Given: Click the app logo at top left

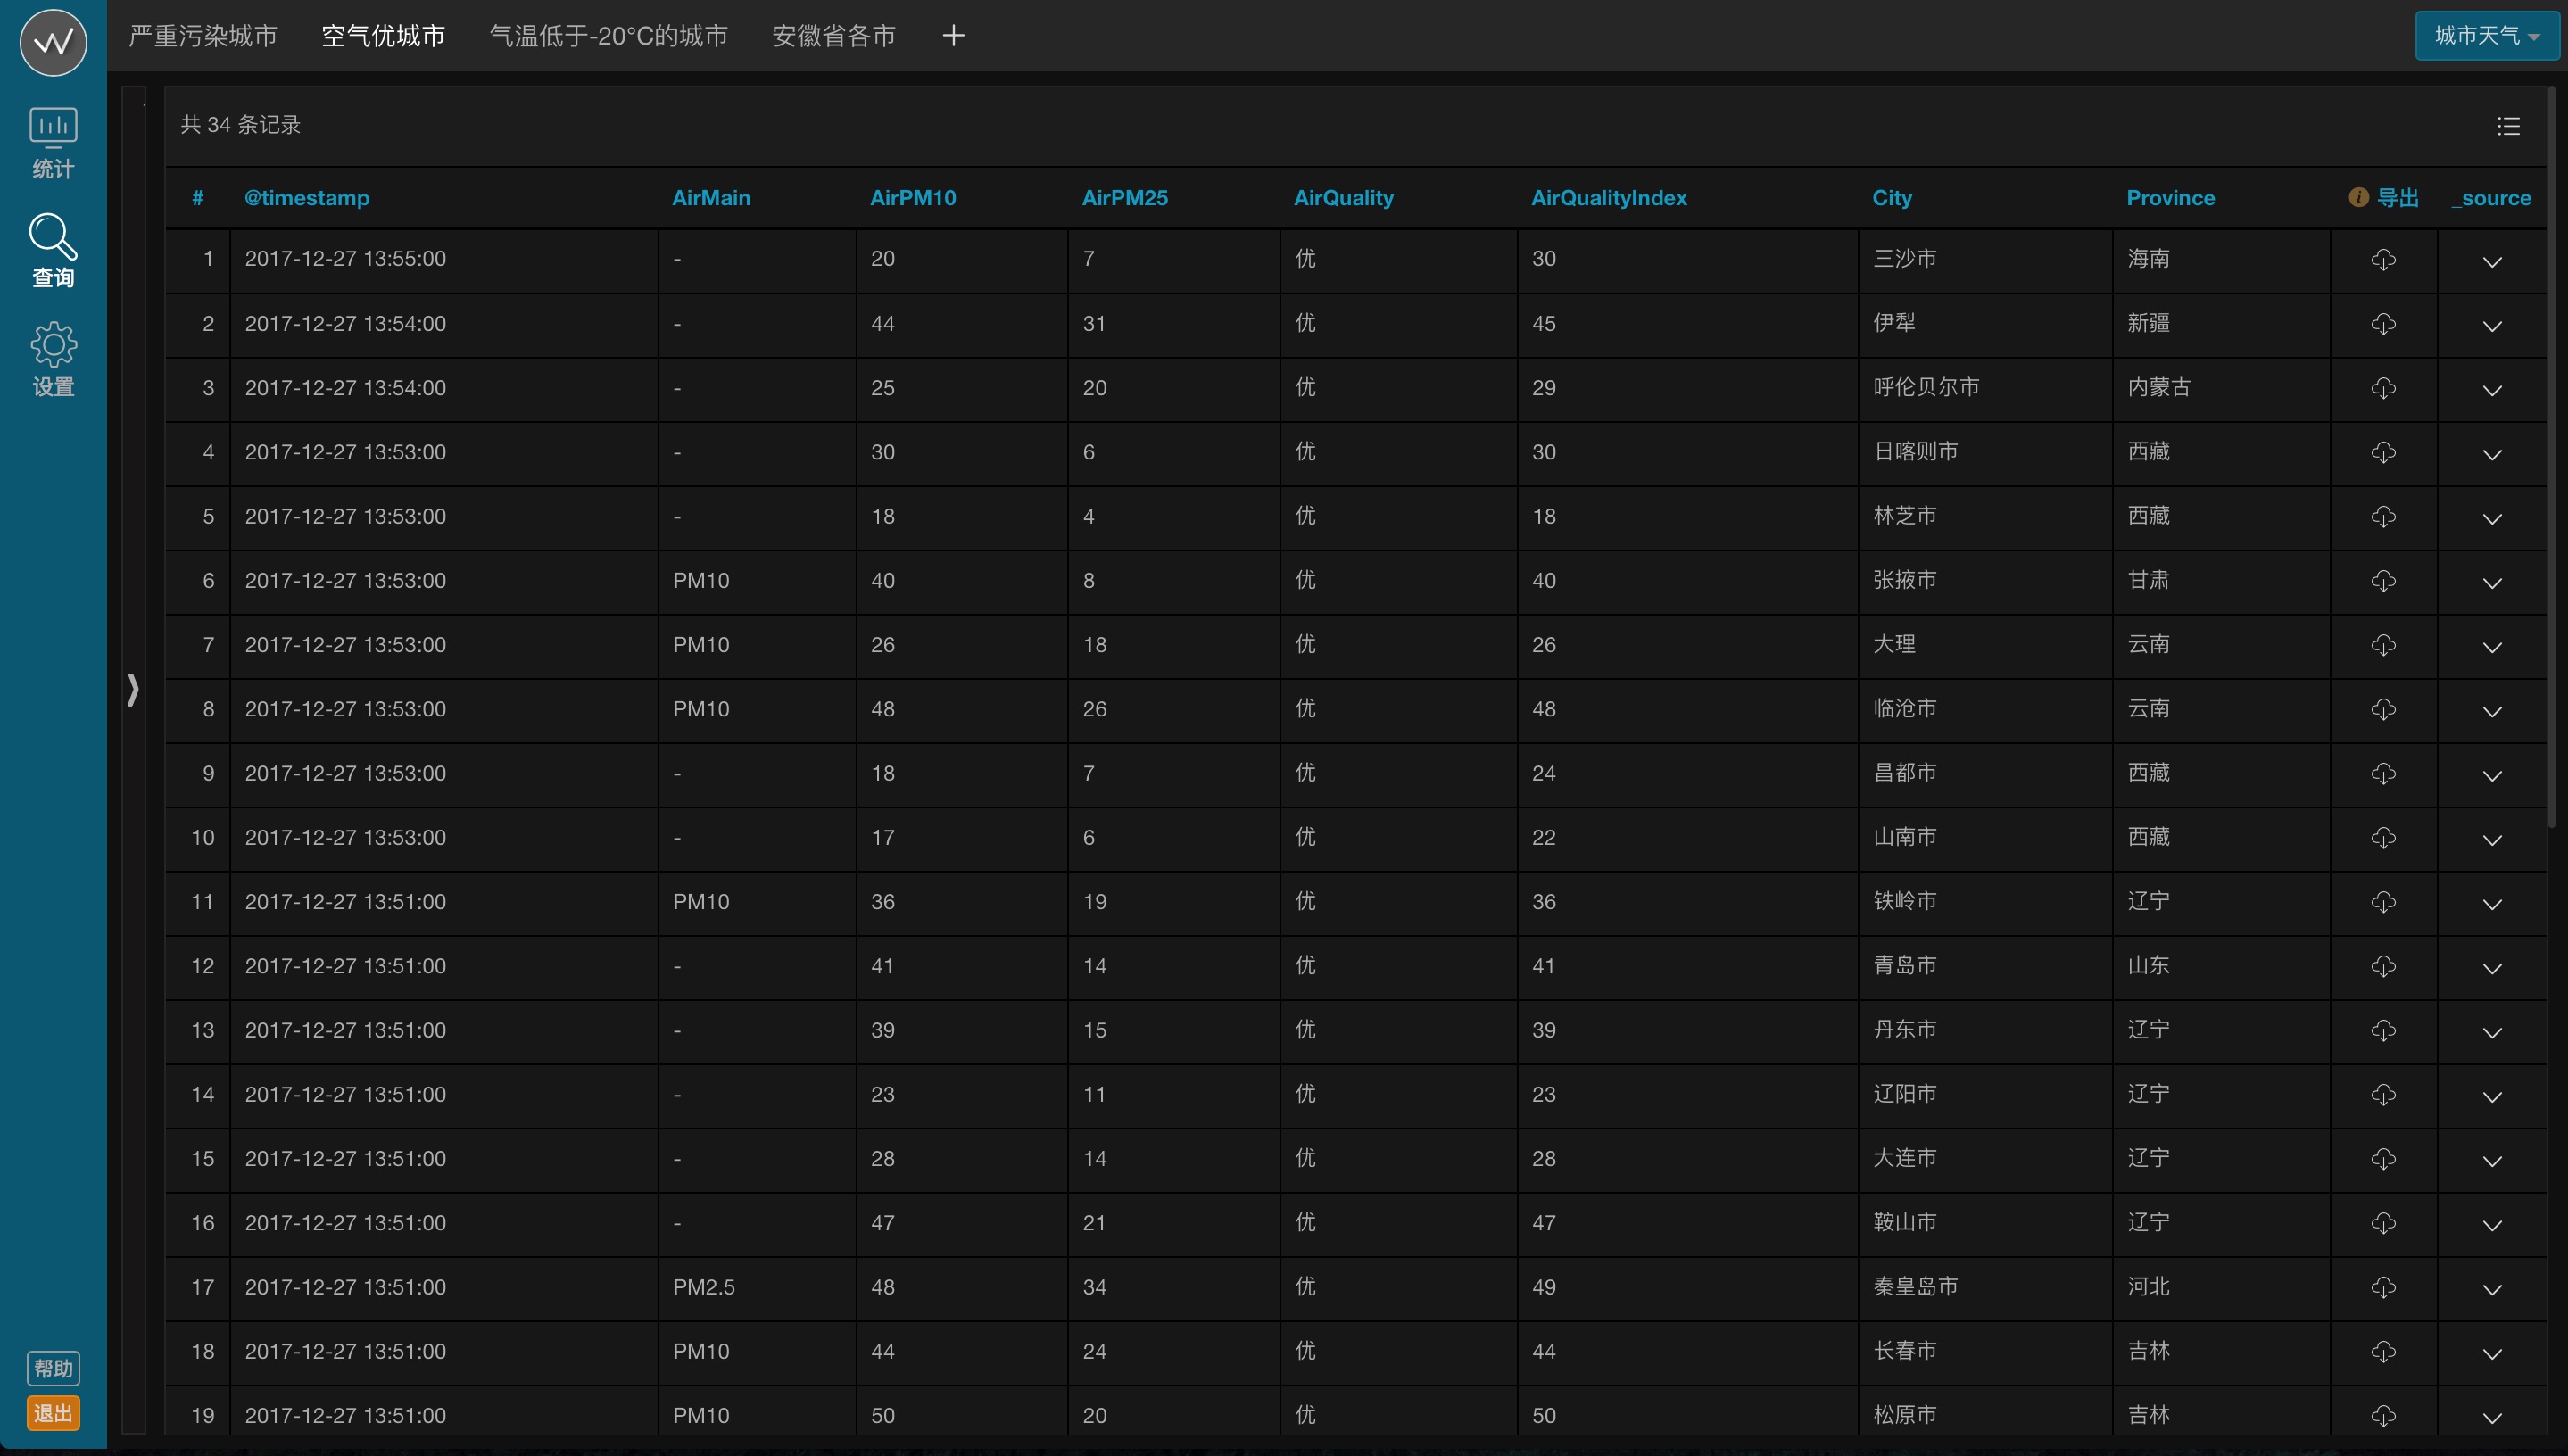Looking at the screenshot, I should tap(53, 42).
